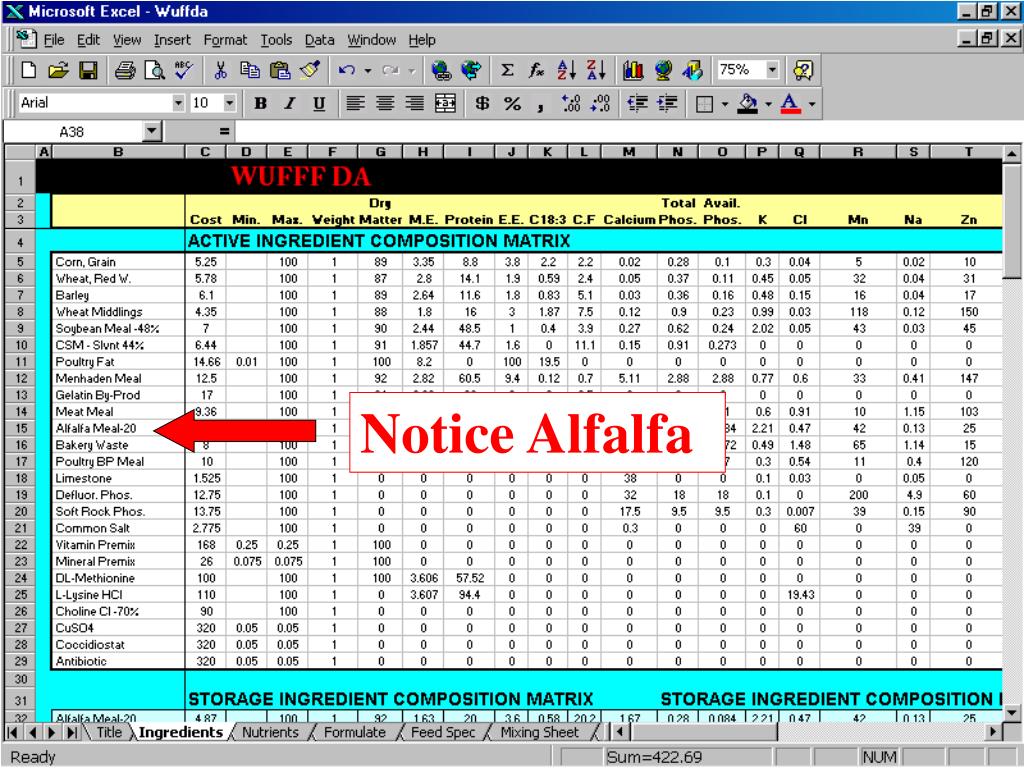Open the Font Color dropdown arrow
This screenshot has width=1024, height=768.
coord(812,104)
